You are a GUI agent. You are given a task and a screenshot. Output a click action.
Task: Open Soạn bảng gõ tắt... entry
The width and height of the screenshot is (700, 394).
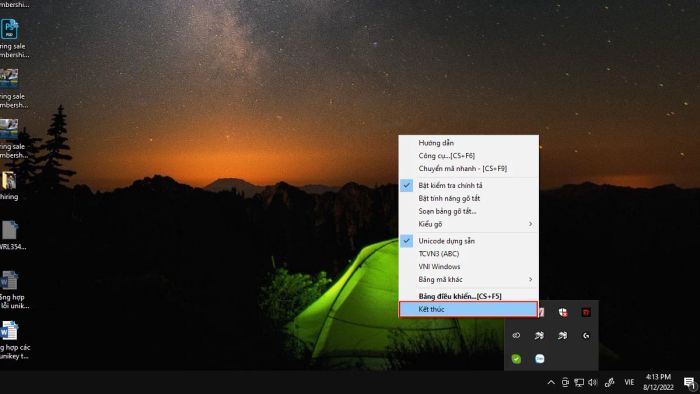[468, 211]
